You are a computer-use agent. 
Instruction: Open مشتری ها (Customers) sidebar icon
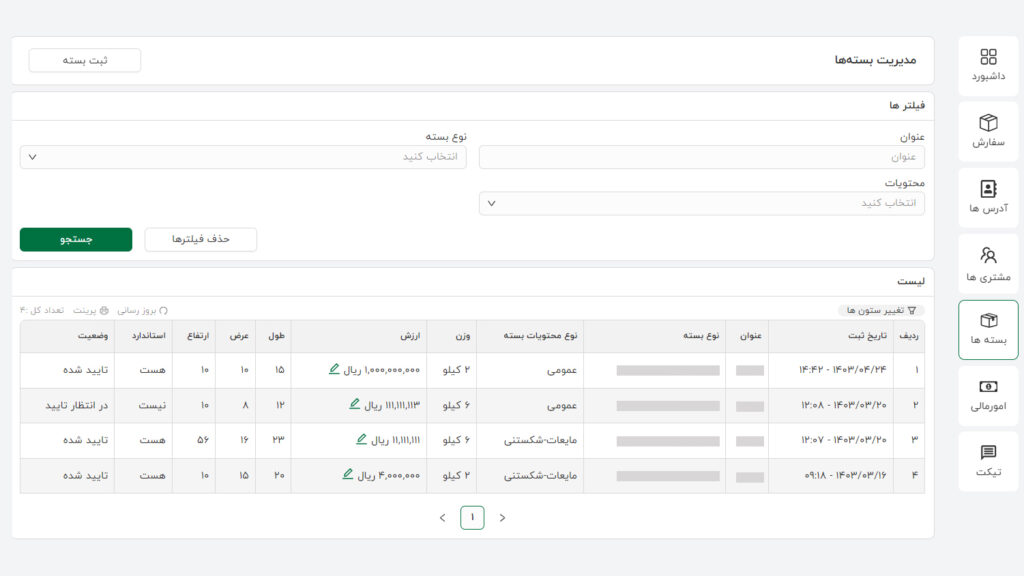click(x=988, y=264)
